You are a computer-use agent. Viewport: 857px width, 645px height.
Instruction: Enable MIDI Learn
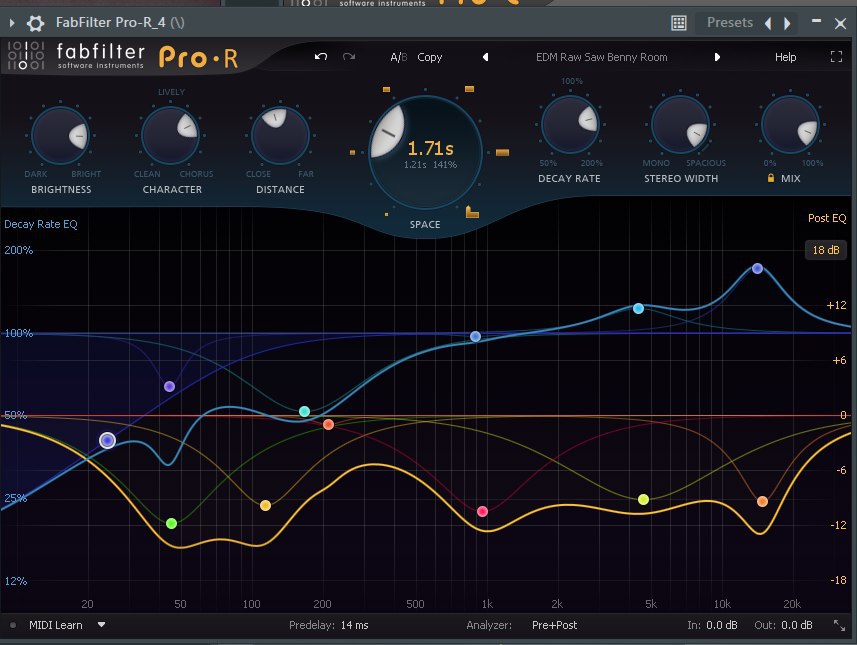coord(55,625)
